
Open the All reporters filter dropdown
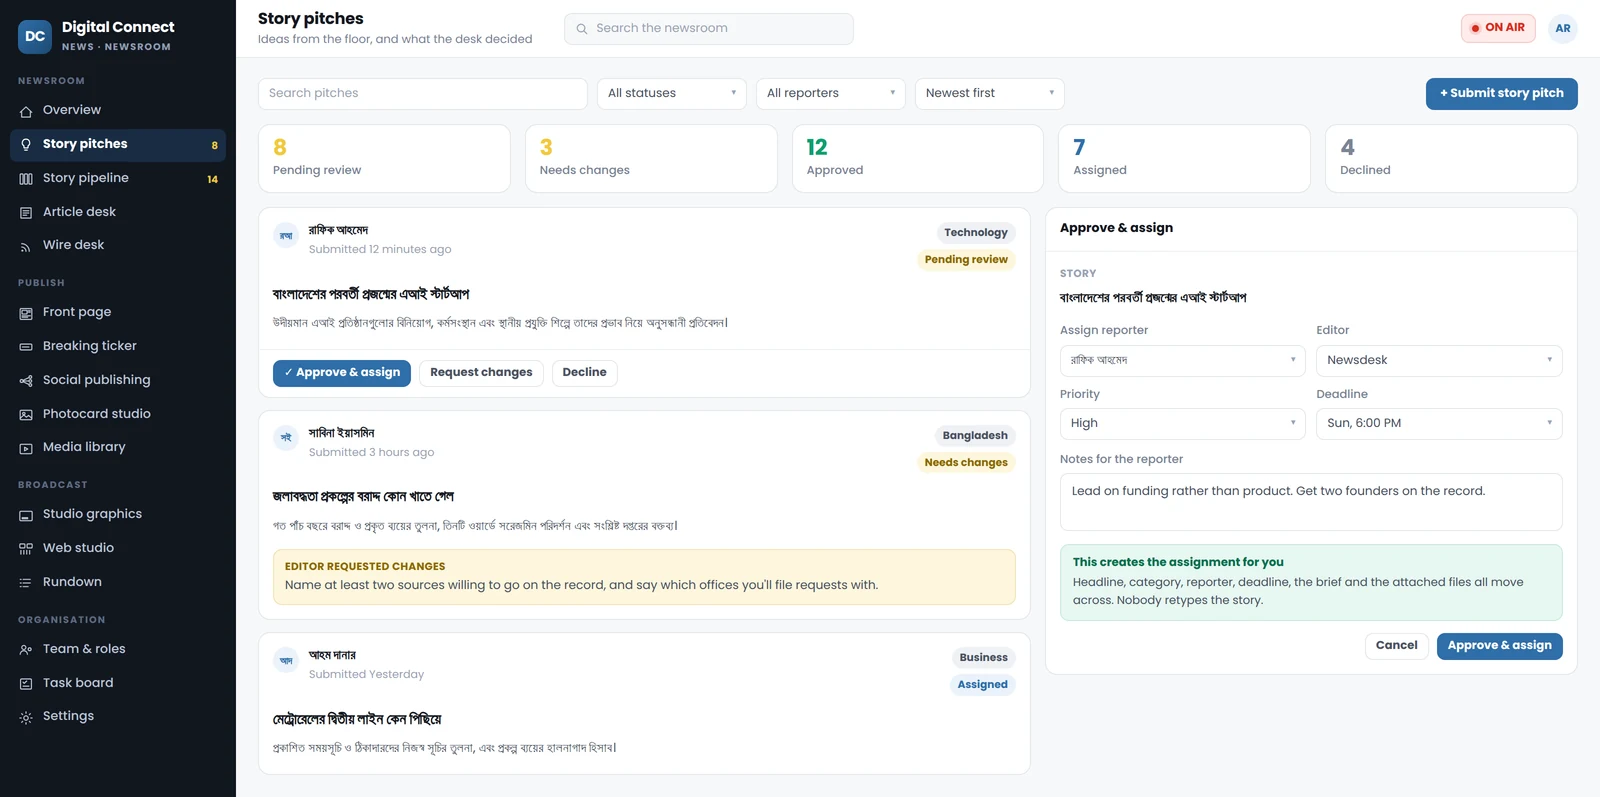[831, 94]
